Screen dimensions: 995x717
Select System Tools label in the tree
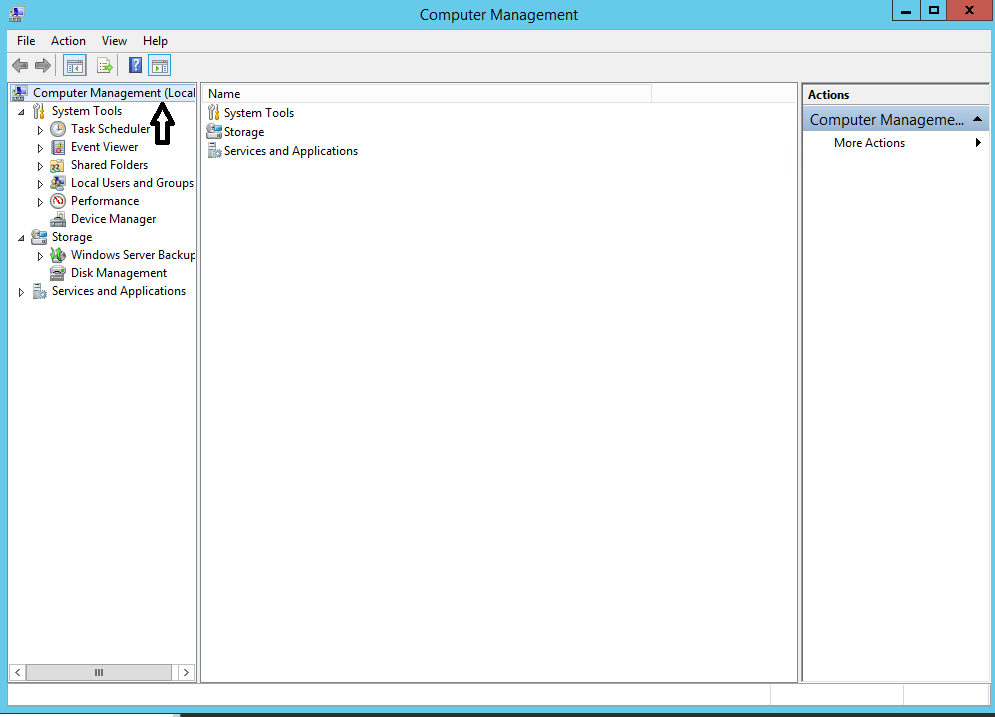point(86,111)
